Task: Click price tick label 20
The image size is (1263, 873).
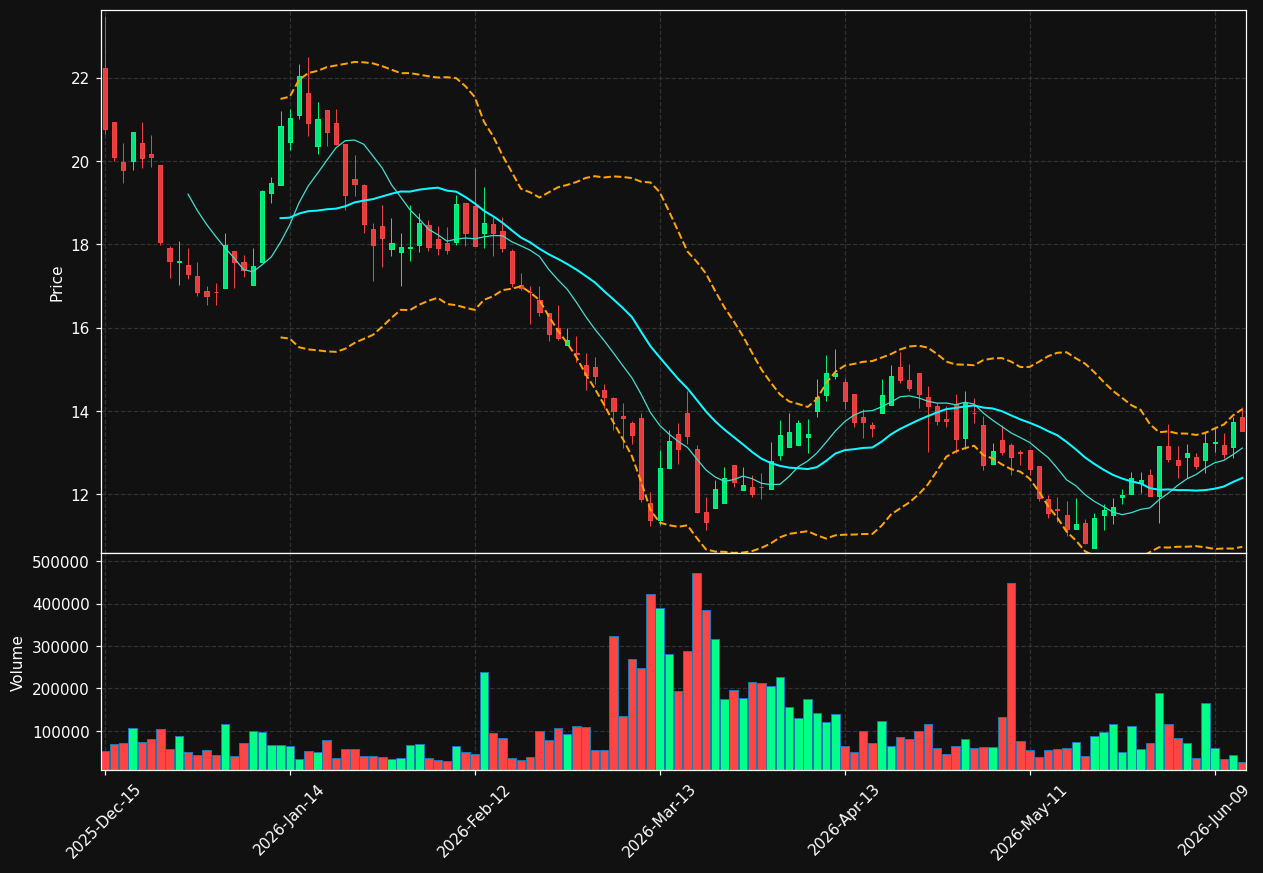Action: (80, 161)
